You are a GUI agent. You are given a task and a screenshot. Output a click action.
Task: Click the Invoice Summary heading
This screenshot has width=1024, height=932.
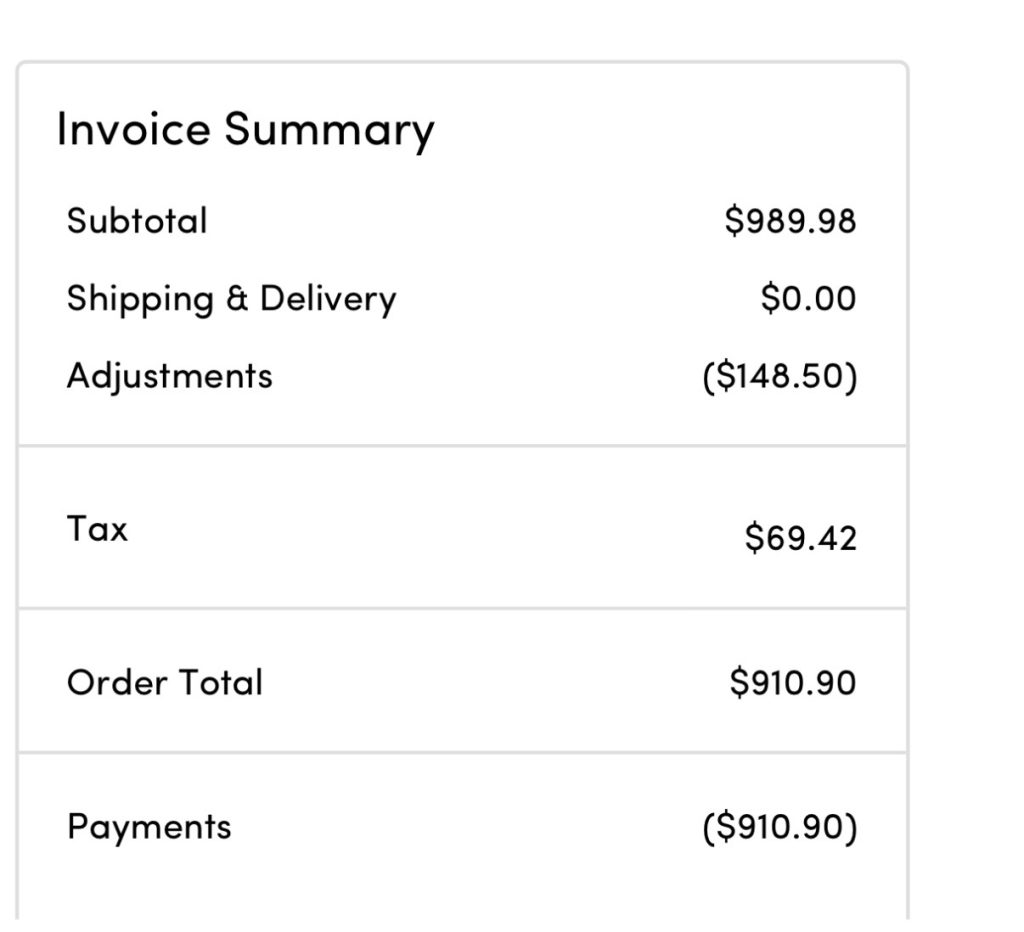click(245, 130)
